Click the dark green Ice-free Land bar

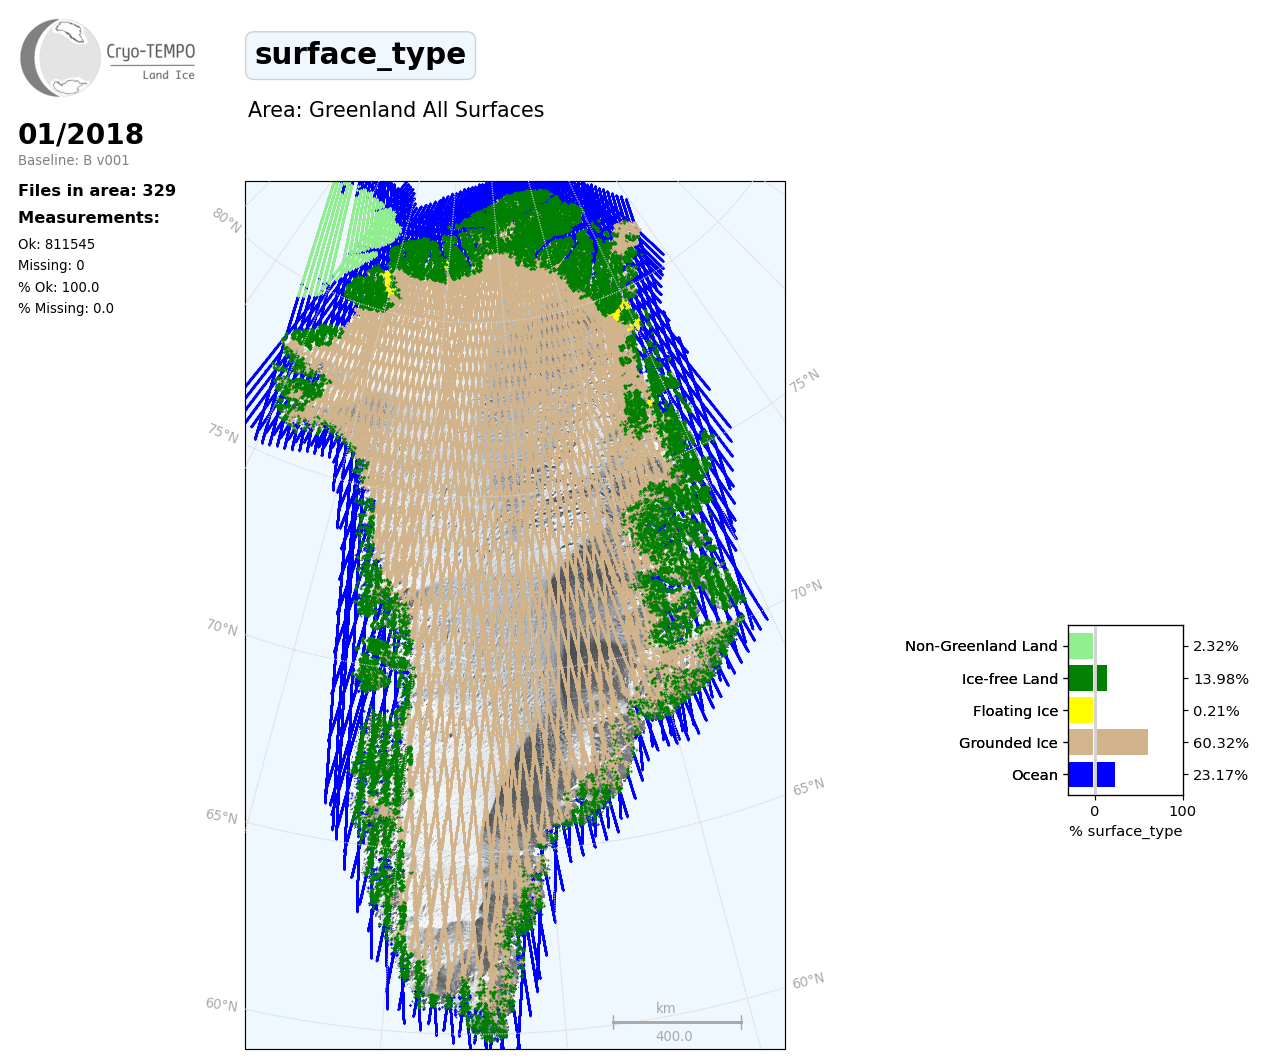pyautogui.click(x=1087, y=678)
